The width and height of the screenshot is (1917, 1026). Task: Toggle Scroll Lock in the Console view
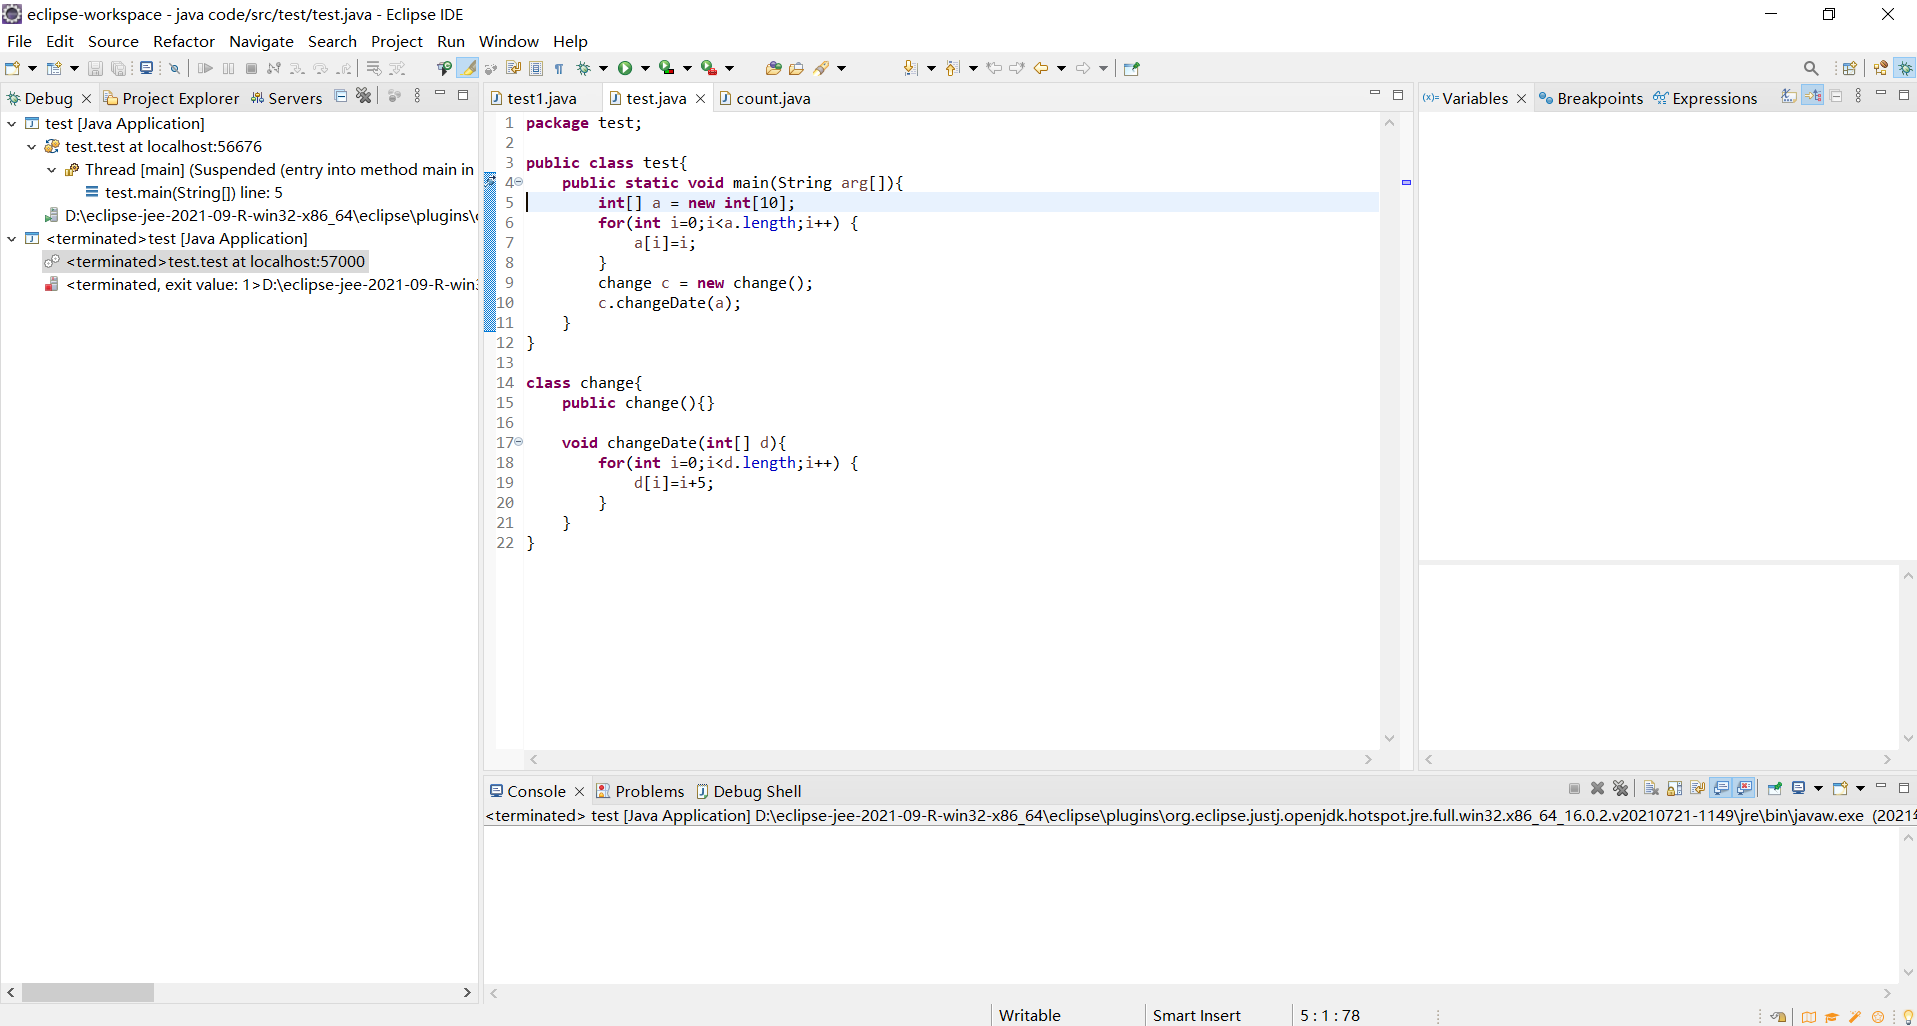[1672, 789]
